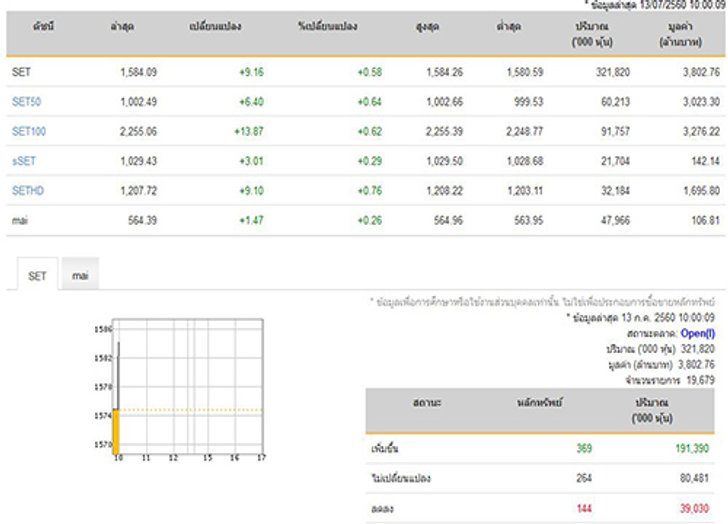Select SETHD value 1,695.80
The height and width of the screenshot is (524, 728).
[x=701, y=191]
